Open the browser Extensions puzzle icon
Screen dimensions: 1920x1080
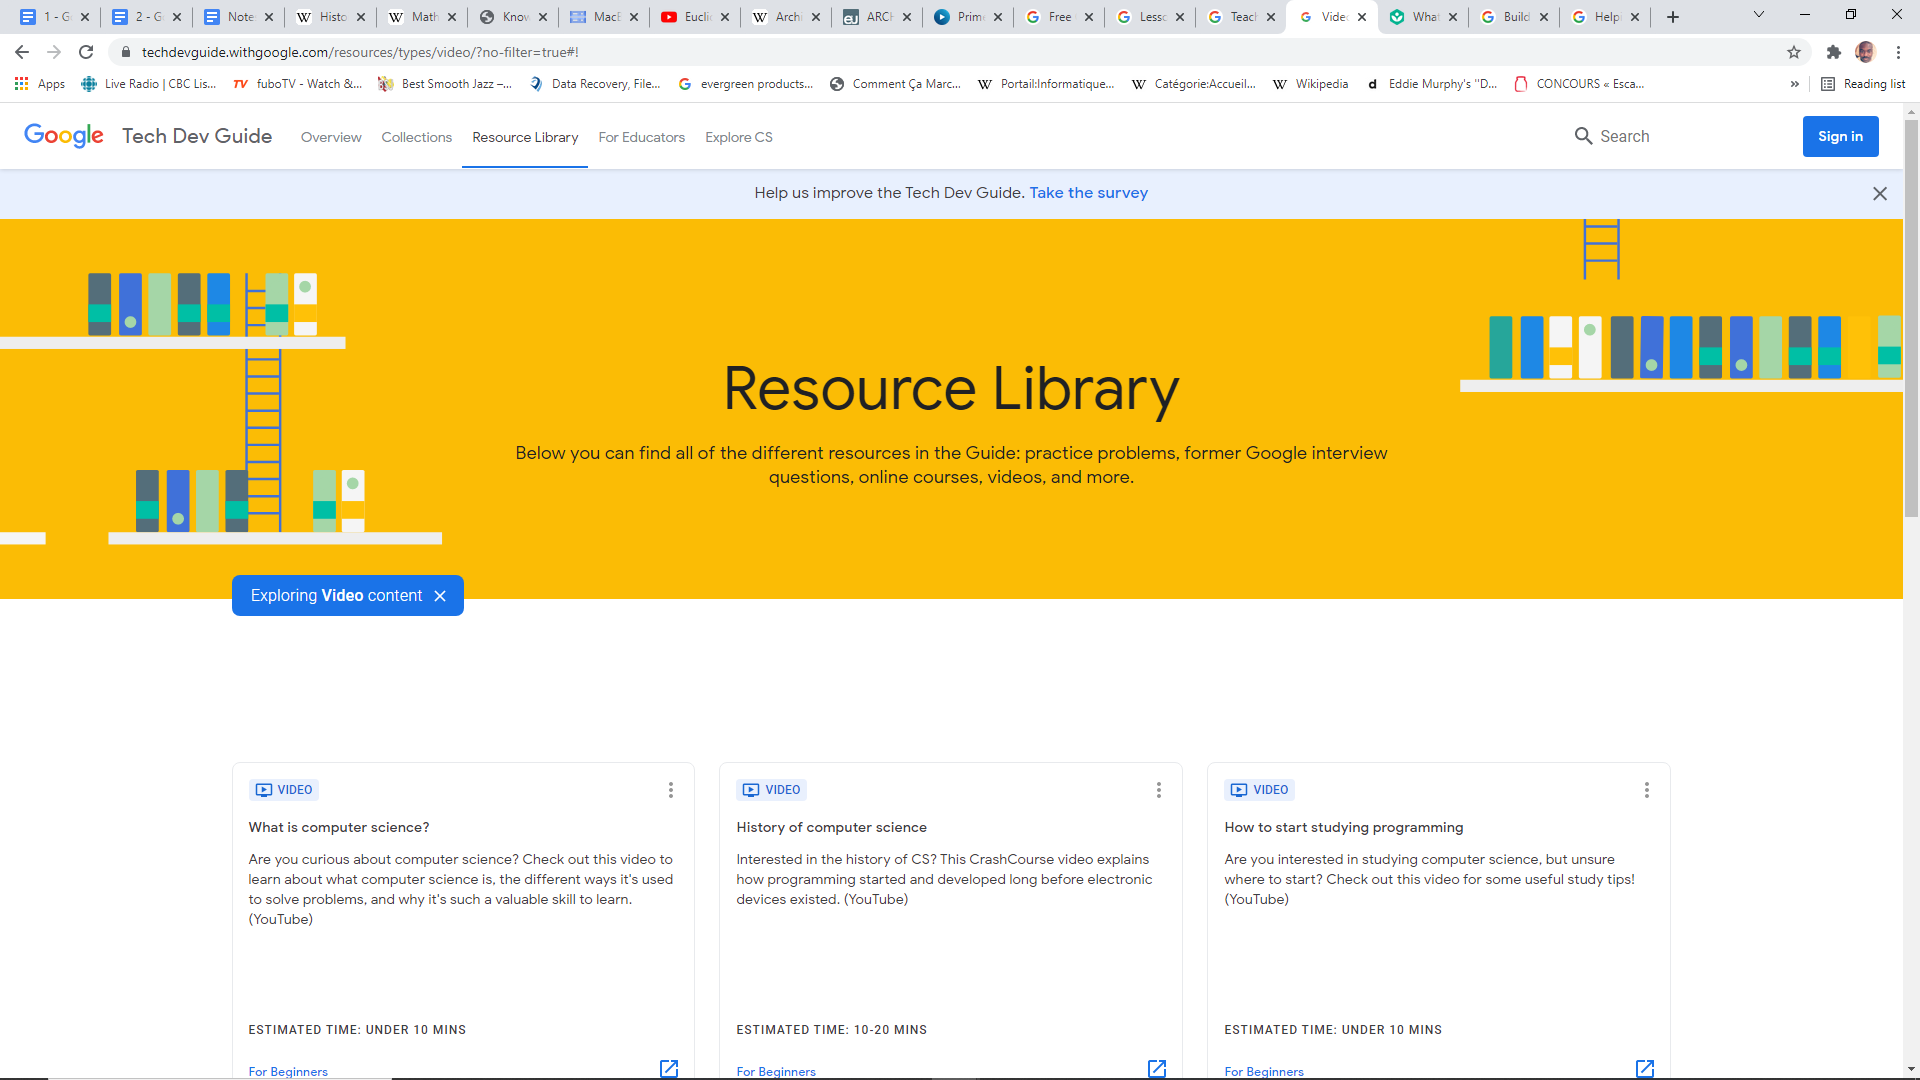tap(1833, 52)
